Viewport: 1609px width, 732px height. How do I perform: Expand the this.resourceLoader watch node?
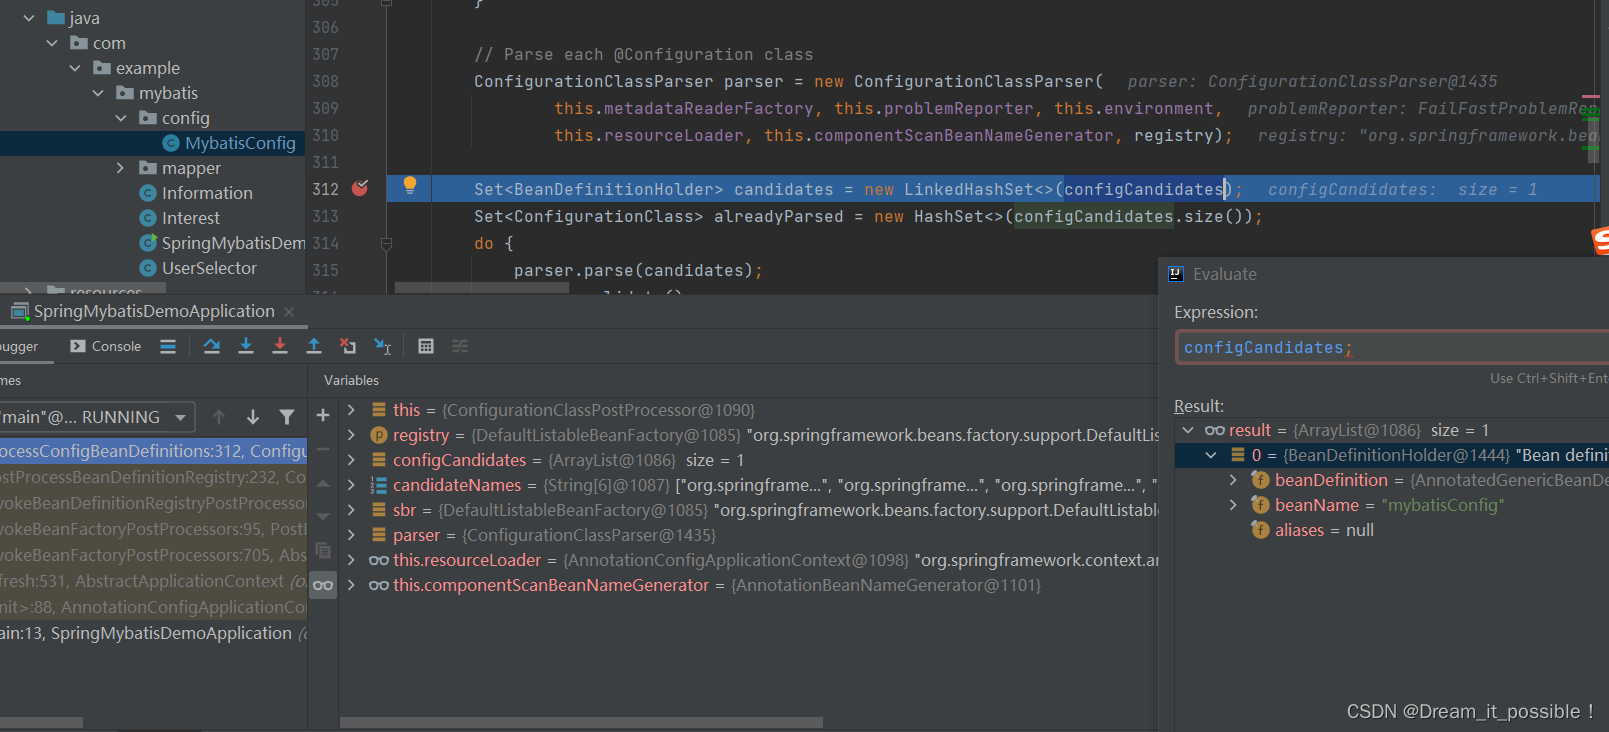pos(351,560)
